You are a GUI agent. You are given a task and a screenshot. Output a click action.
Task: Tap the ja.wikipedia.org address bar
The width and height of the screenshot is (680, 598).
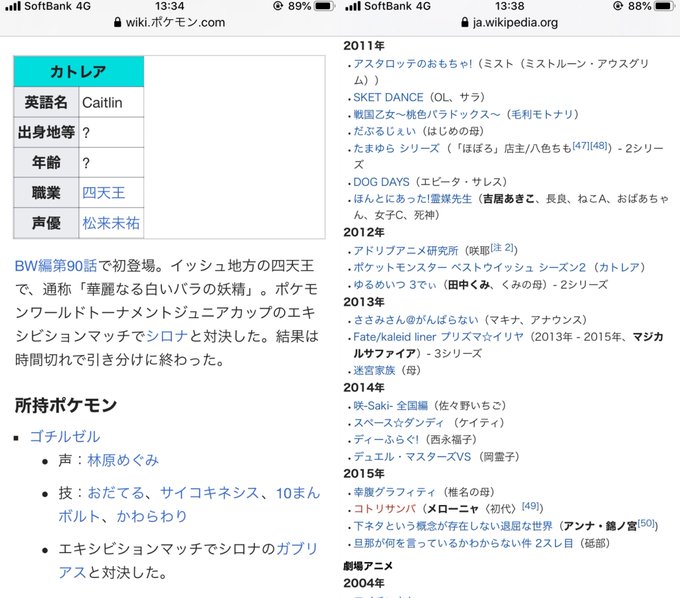(510, 22)
